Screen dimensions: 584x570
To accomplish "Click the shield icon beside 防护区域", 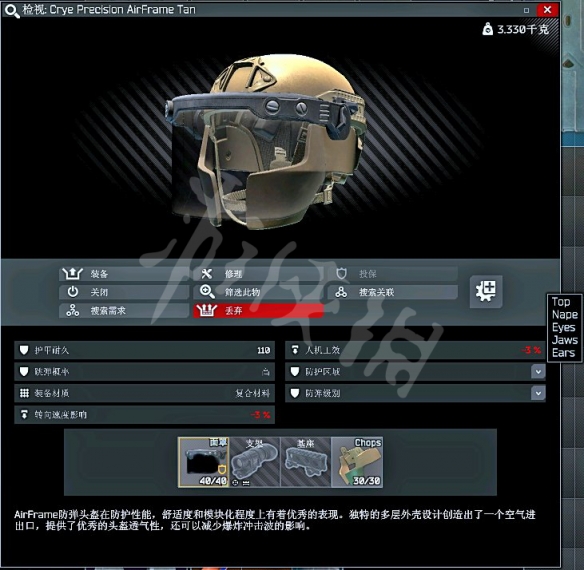I will coord(295,371).
